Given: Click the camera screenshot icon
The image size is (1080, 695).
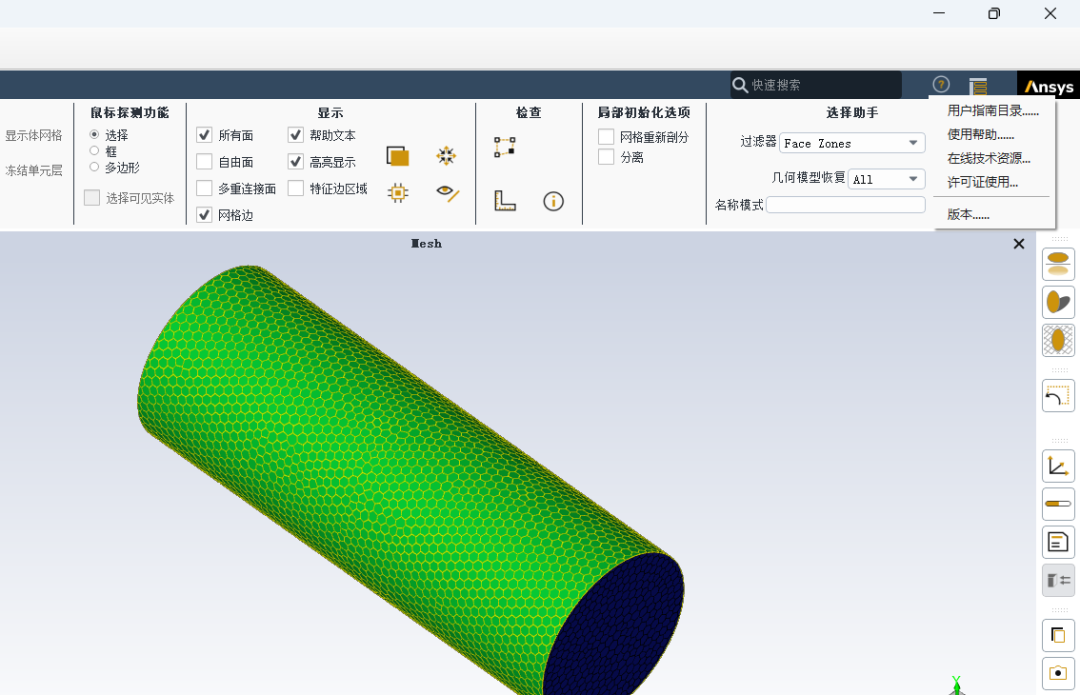Looking at the screenshot, I should (1058, 673).
